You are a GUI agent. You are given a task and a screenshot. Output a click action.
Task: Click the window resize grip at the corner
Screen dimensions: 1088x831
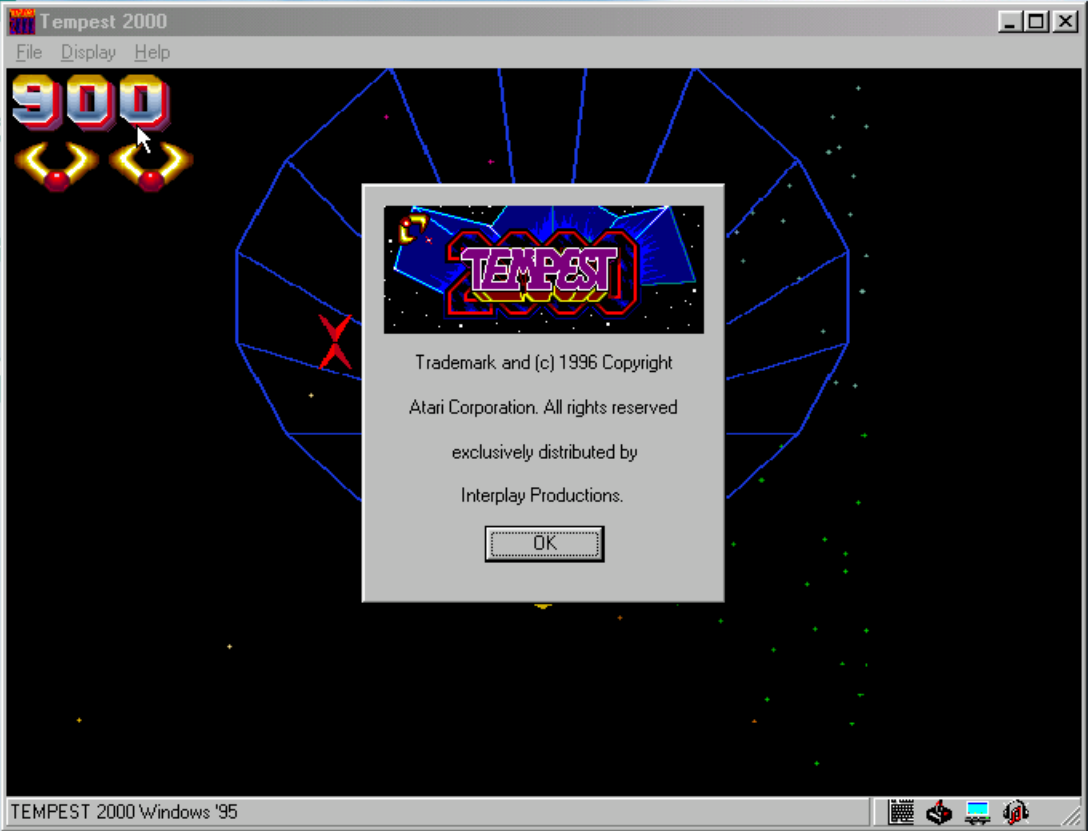[1071, 816]
